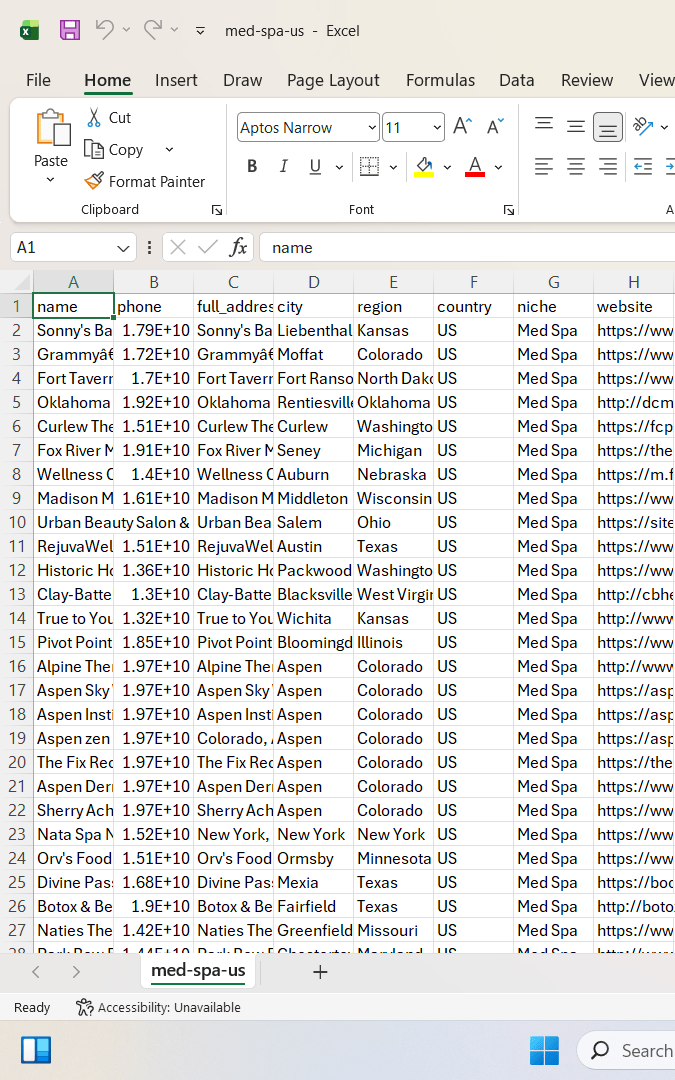Expand the Paste options arrow
The image size is (675, 1080).
click(50, 180)
